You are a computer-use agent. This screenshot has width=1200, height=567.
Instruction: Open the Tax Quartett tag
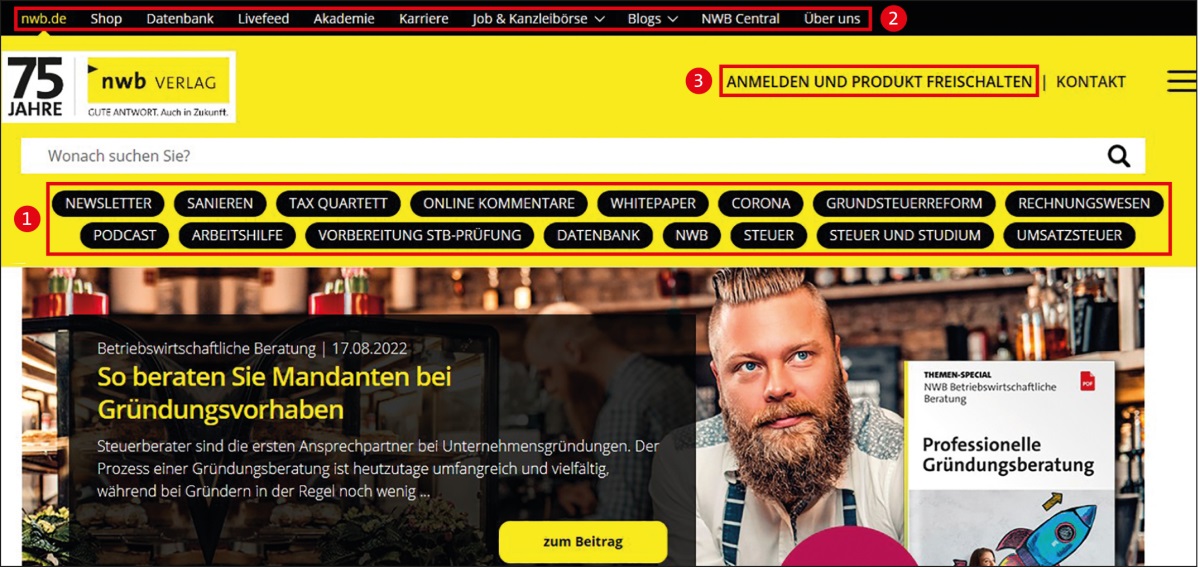pyautogui.click(x=338, y=203)
